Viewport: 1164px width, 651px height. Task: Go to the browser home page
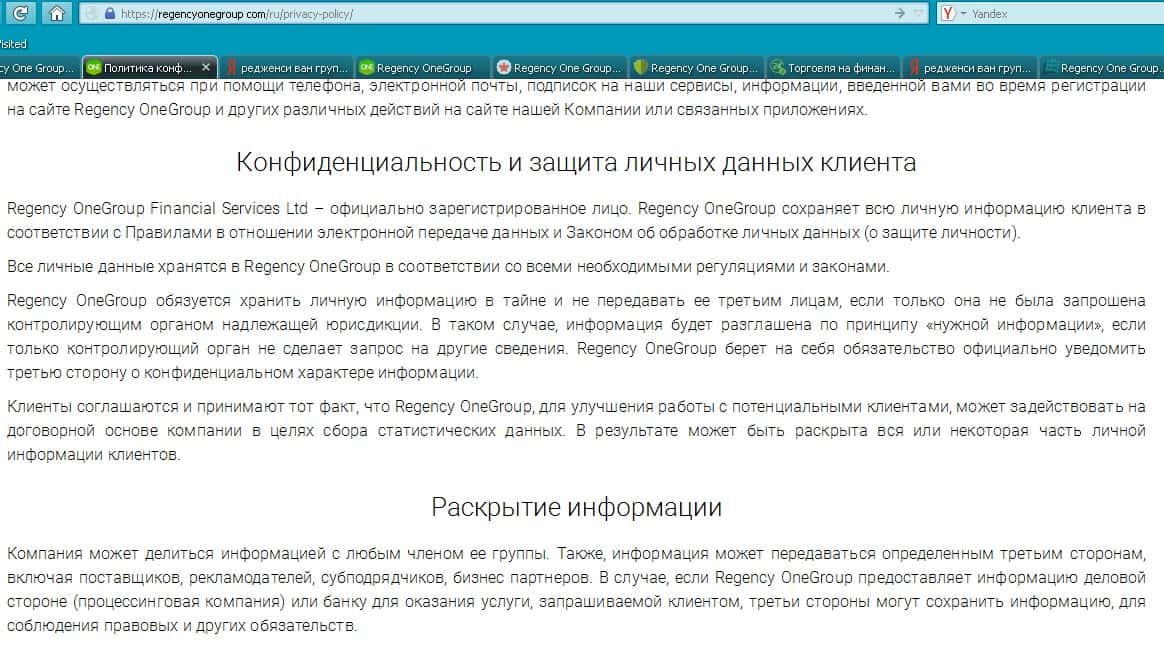[x=57, y=13]
